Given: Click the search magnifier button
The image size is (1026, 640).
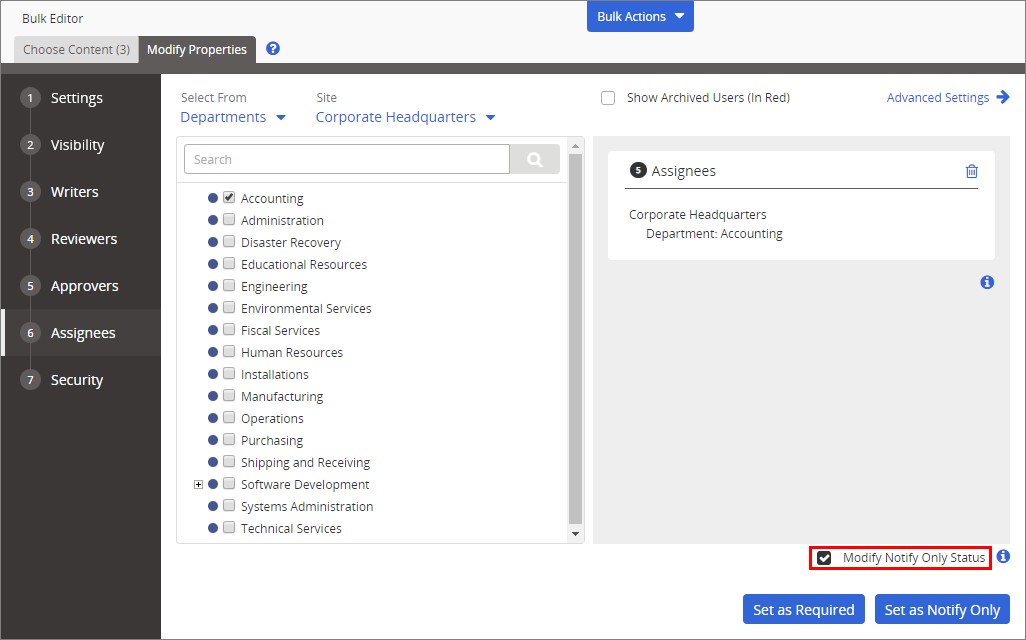Looking at the screenshot, I should 535,159.
